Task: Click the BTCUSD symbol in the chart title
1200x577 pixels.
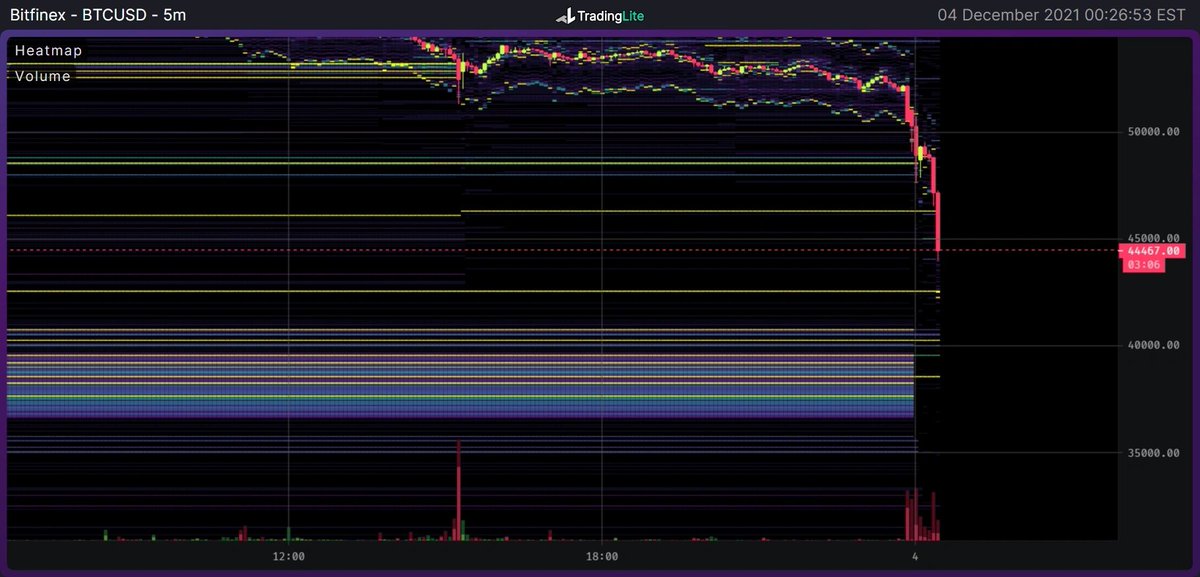Action: (x=115, y=15)
